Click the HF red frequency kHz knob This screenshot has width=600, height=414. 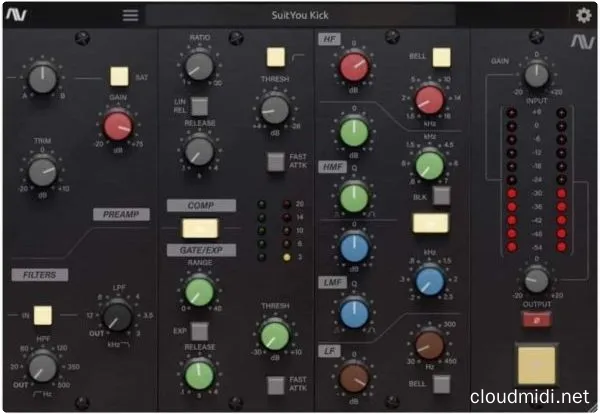point(429,99)
